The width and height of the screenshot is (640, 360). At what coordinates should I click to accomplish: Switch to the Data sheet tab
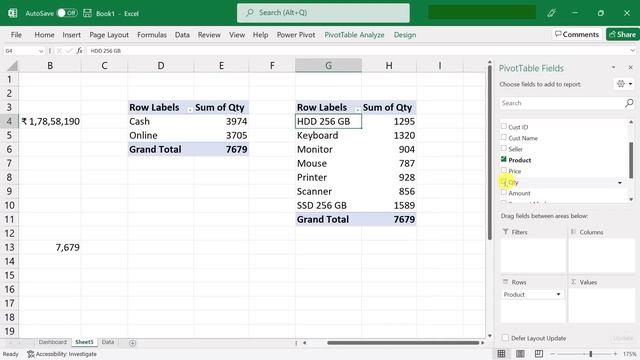point(108,342)
